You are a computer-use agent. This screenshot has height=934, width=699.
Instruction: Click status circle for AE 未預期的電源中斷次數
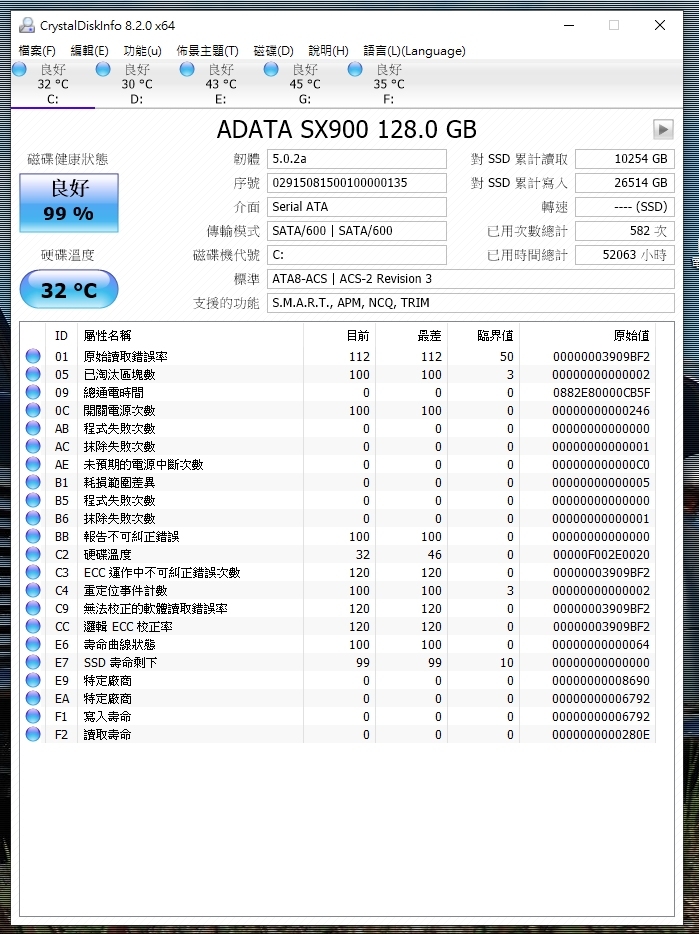[33, 464]
